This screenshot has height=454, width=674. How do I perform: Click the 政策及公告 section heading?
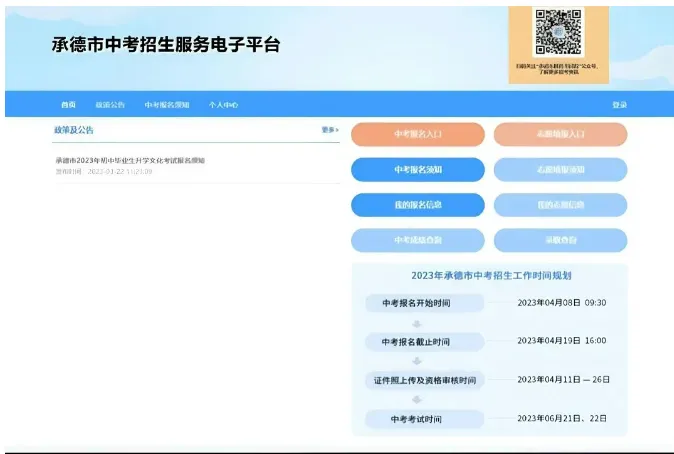[74, 130]
